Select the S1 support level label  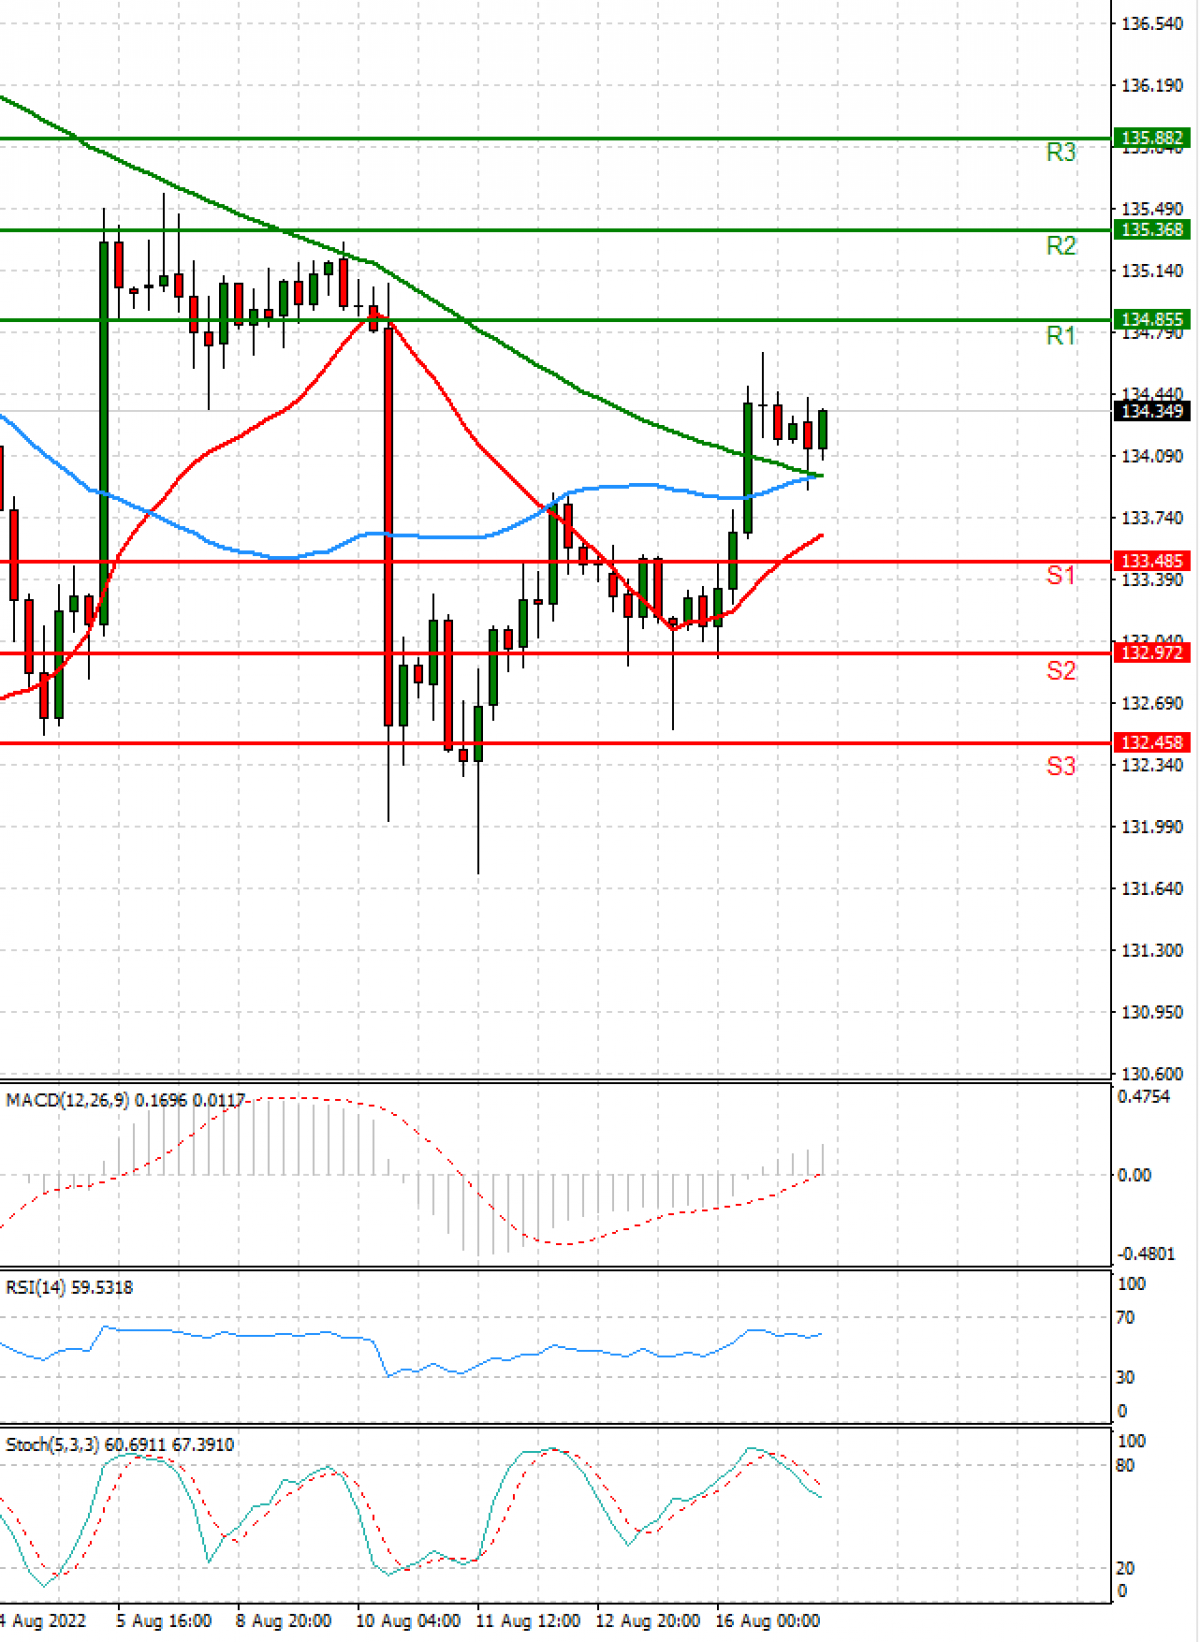pos(1060,576)
